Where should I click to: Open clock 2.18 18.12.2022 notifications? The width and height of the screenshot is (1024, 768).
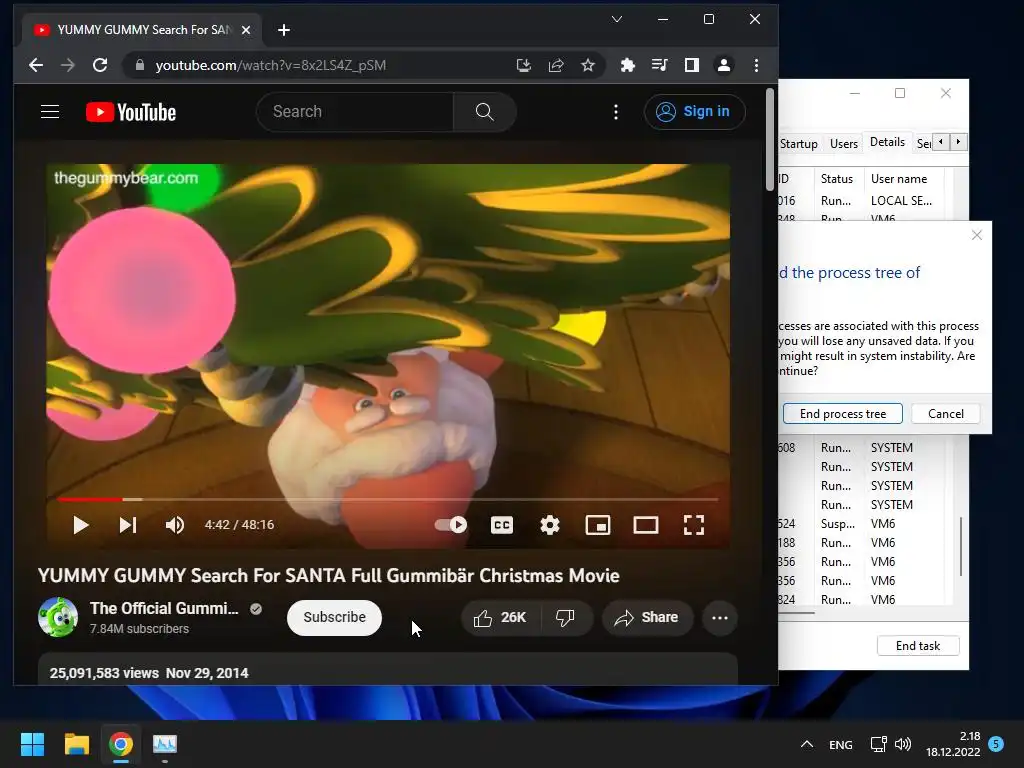953,744
